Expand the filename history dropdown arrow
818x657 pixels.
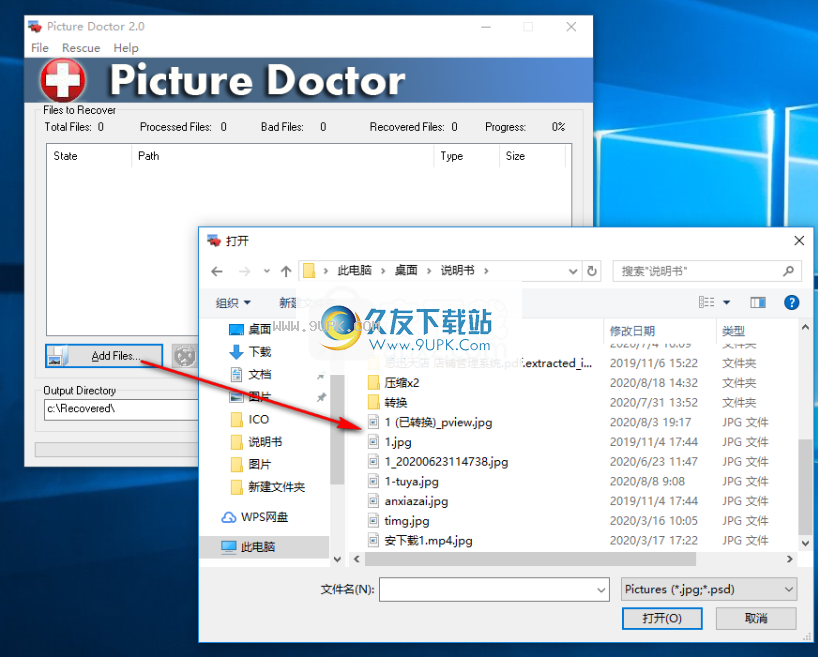click(x=602, y=590)
